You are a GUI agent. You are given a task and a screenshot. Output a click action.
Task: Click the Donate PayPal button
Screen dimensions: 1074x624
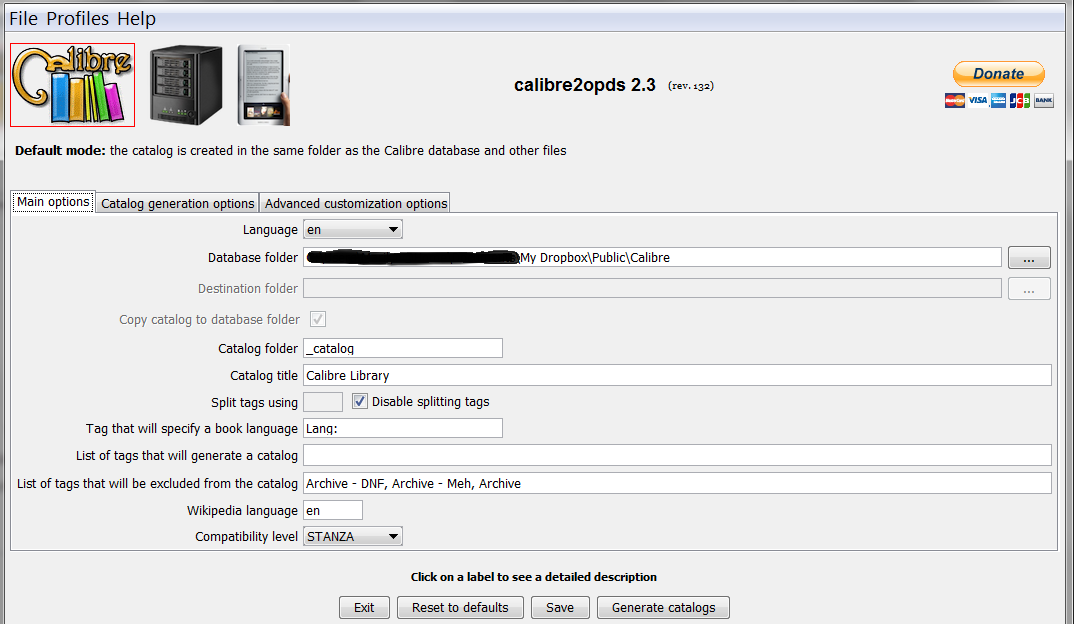pos(999,74)
